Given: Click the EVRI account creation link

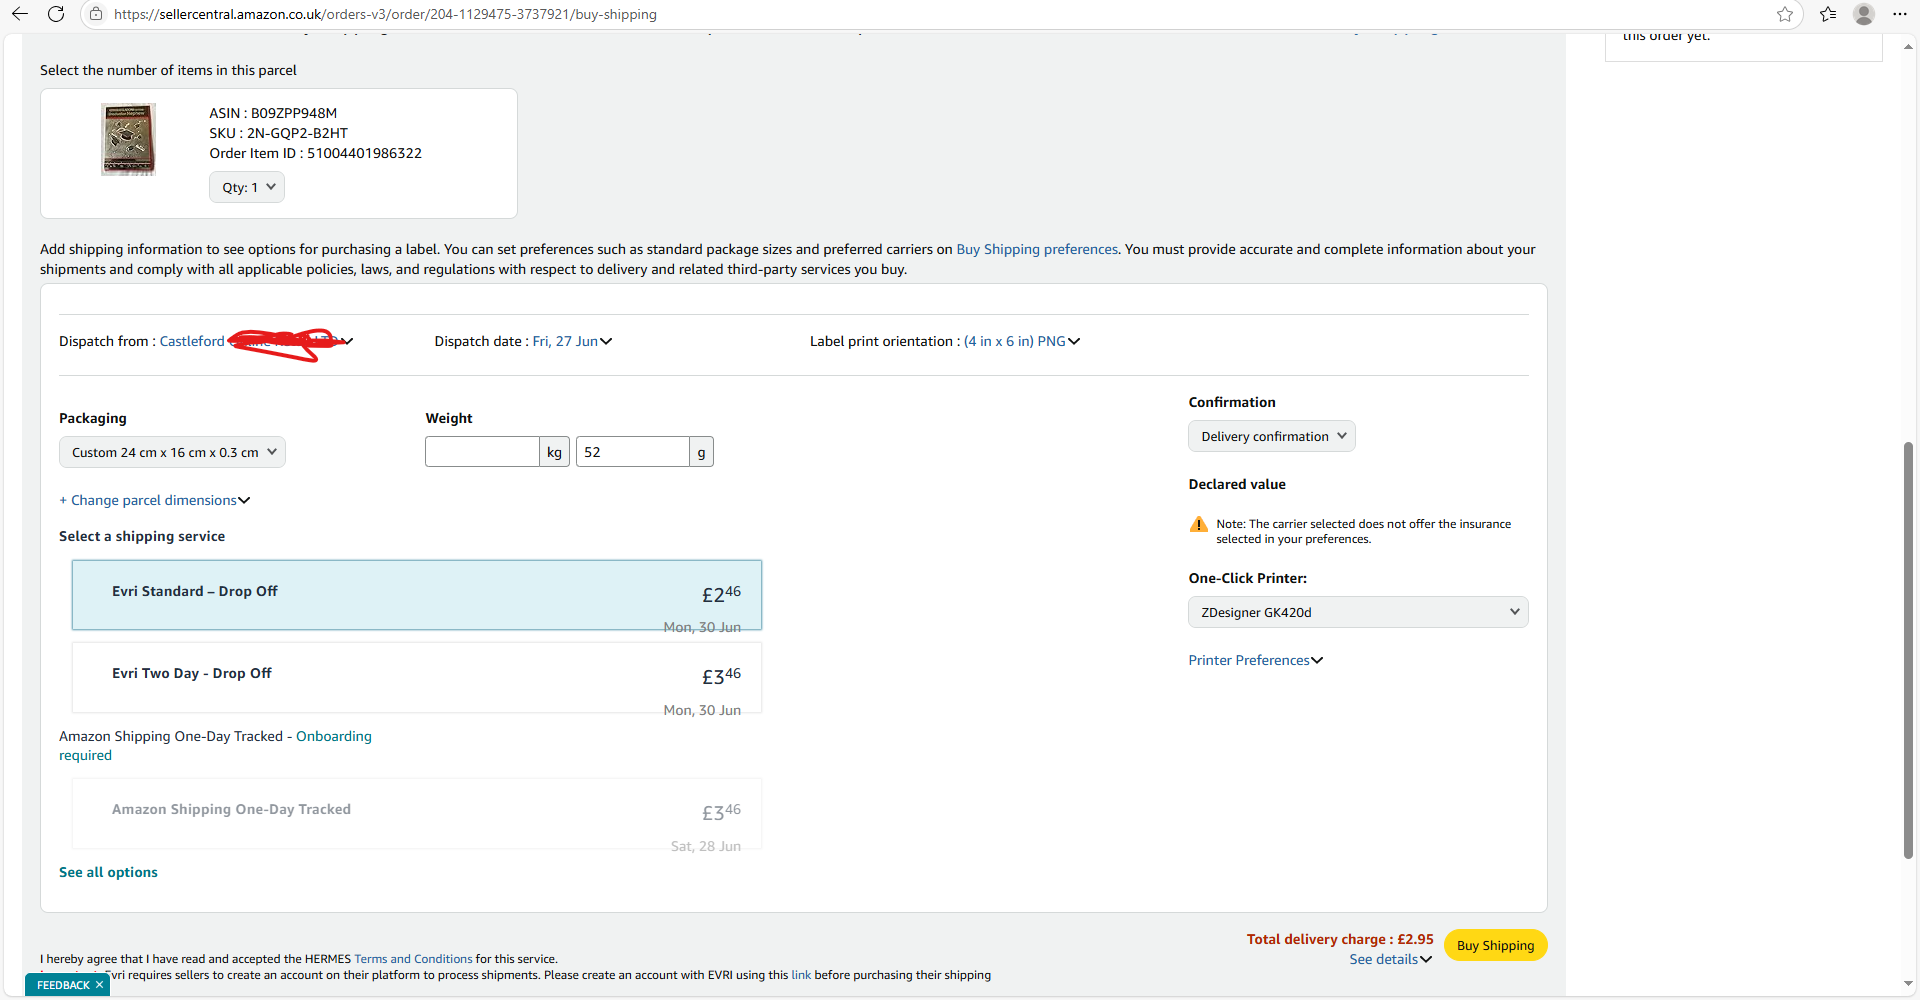Looking at the screenshot, I should coord(801,975).
